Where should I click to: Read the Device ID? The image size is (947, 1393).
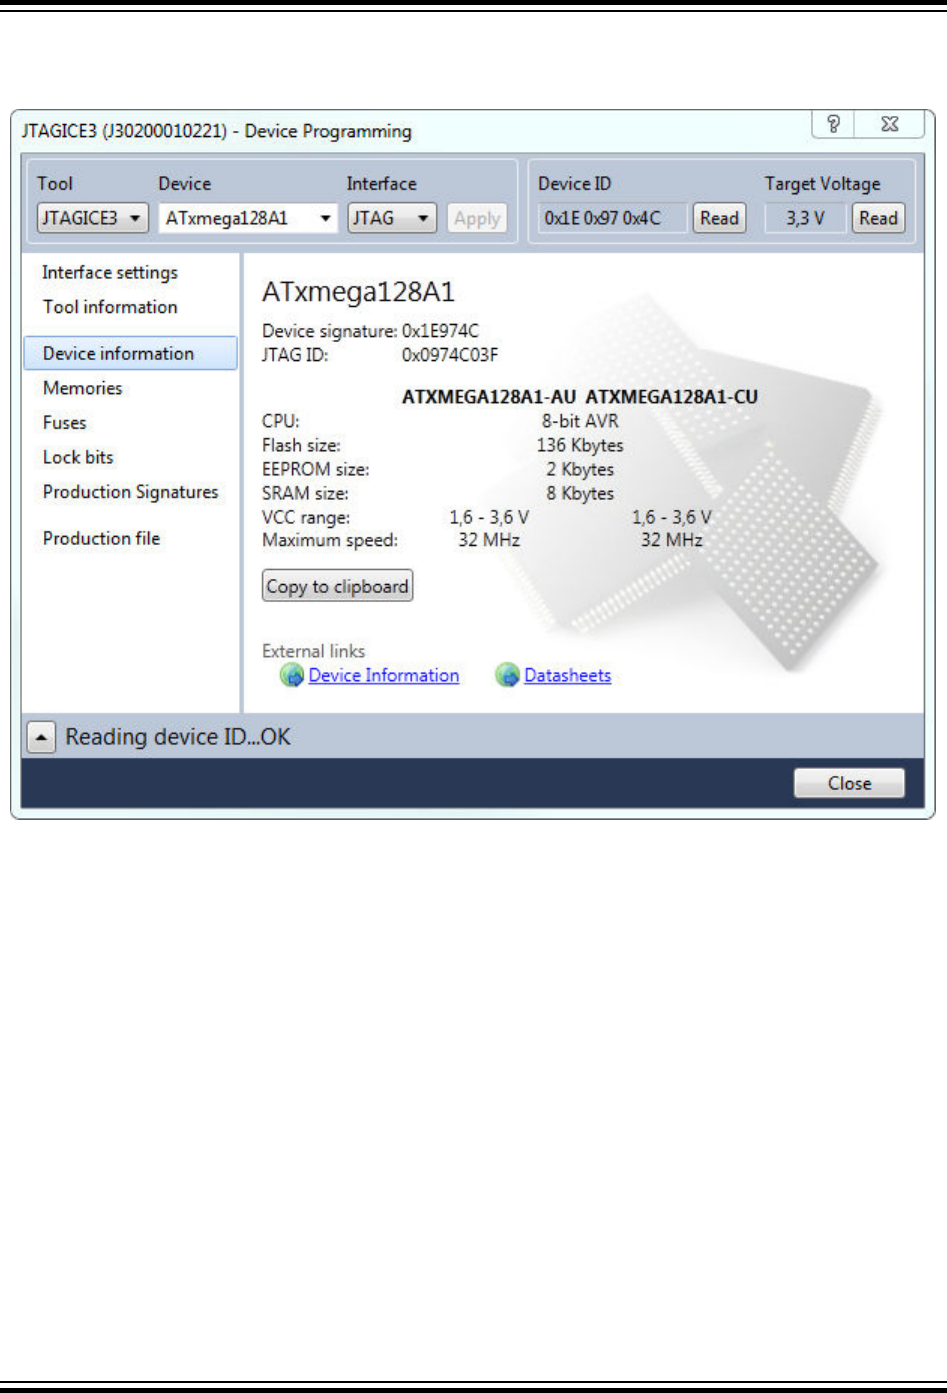(719, 218)
